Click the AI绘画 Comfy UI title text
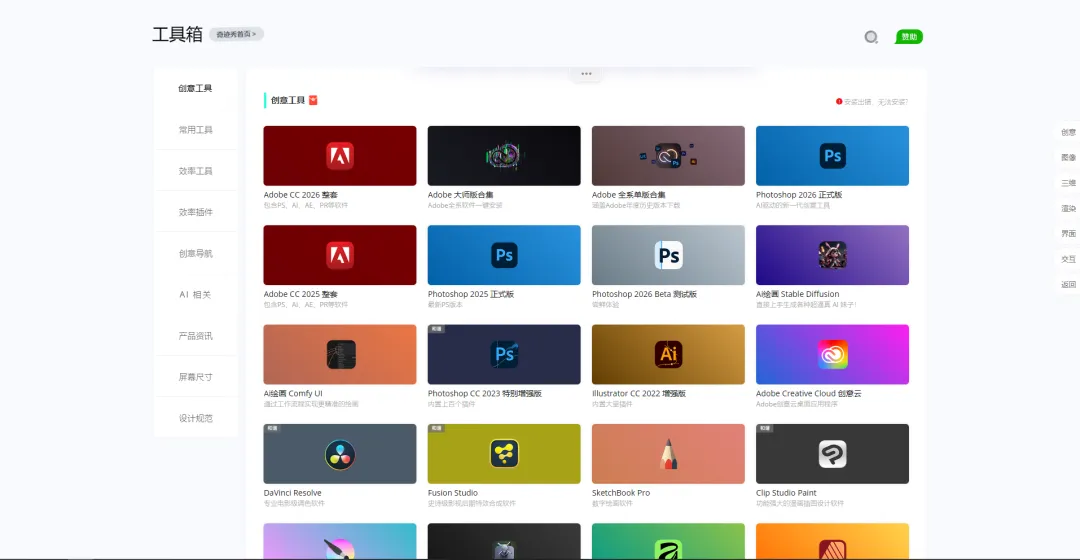 (x=293, y=393)
